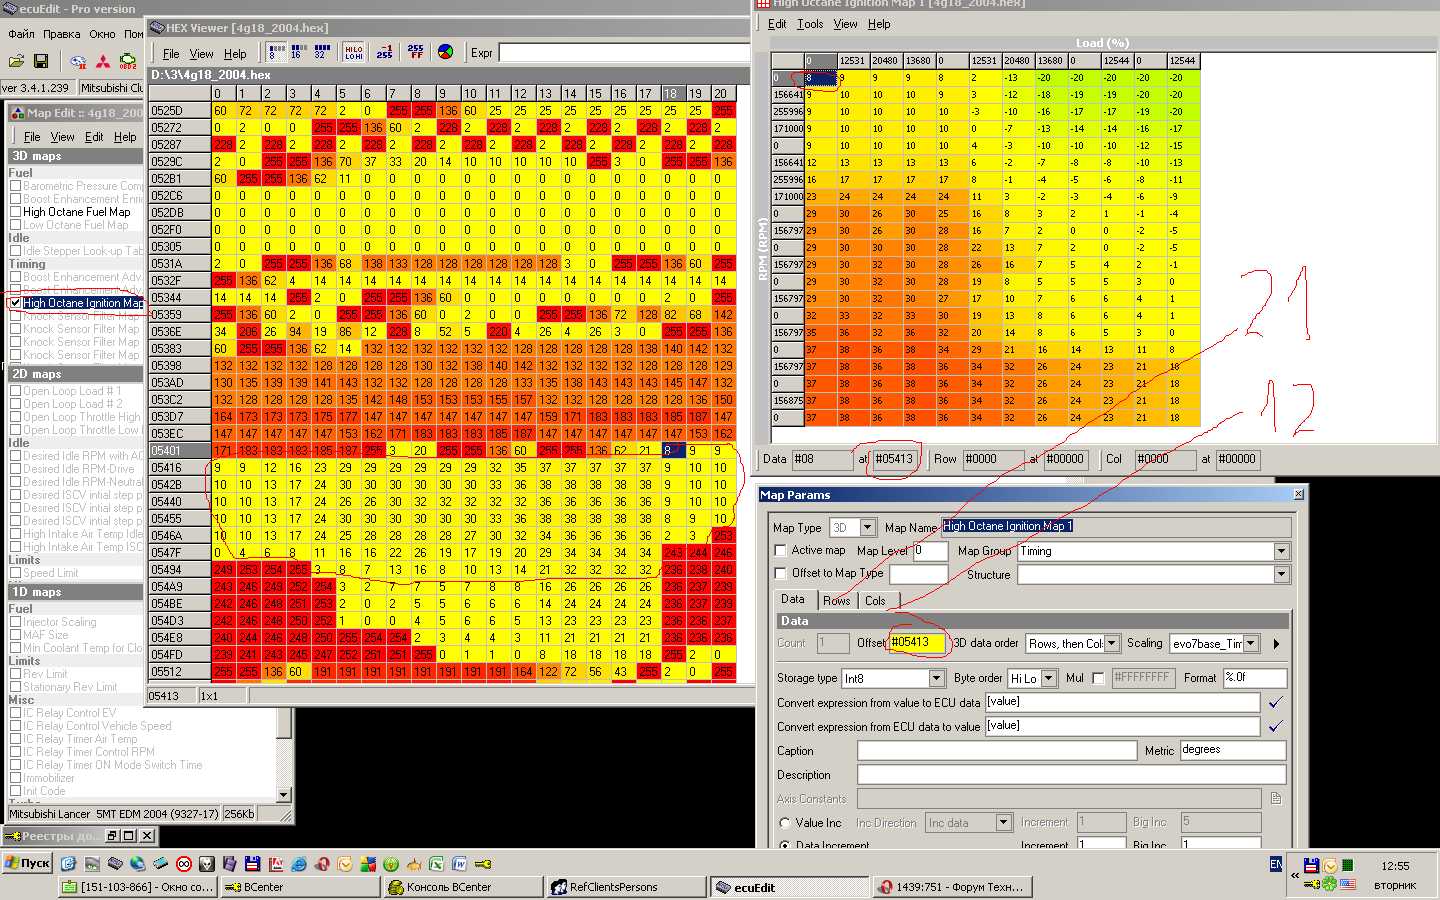Image resolution: width=1440 pixels, height=900 pixels.
Task: Click the second checkmark next to ECU-to-value expression
Action: coord(1276,726)
